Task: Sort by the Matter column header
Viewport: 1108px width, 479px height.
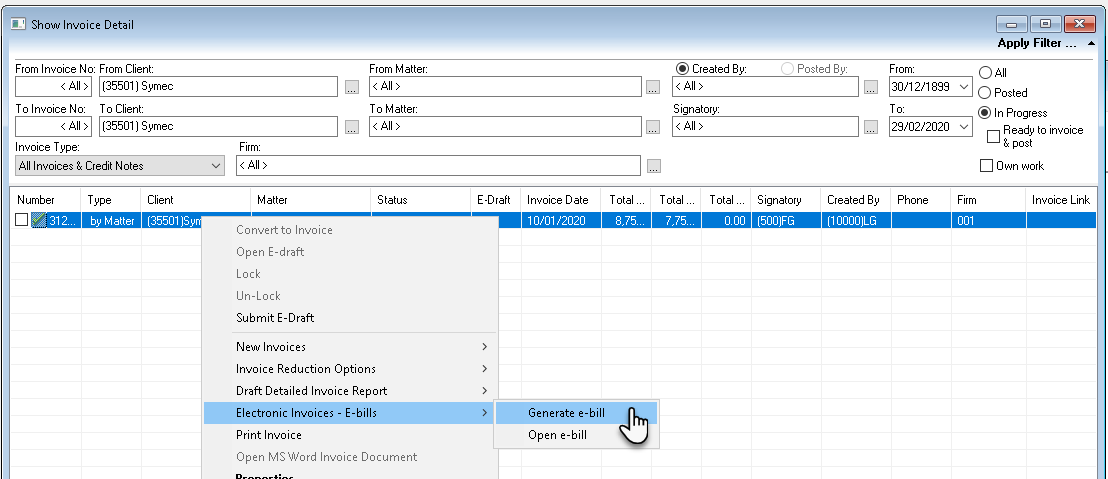Action: pos(311,200)
